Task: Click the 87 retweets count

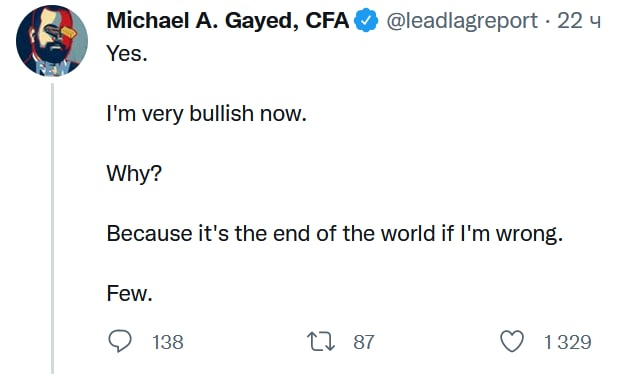Action: (x=364, y=342)
